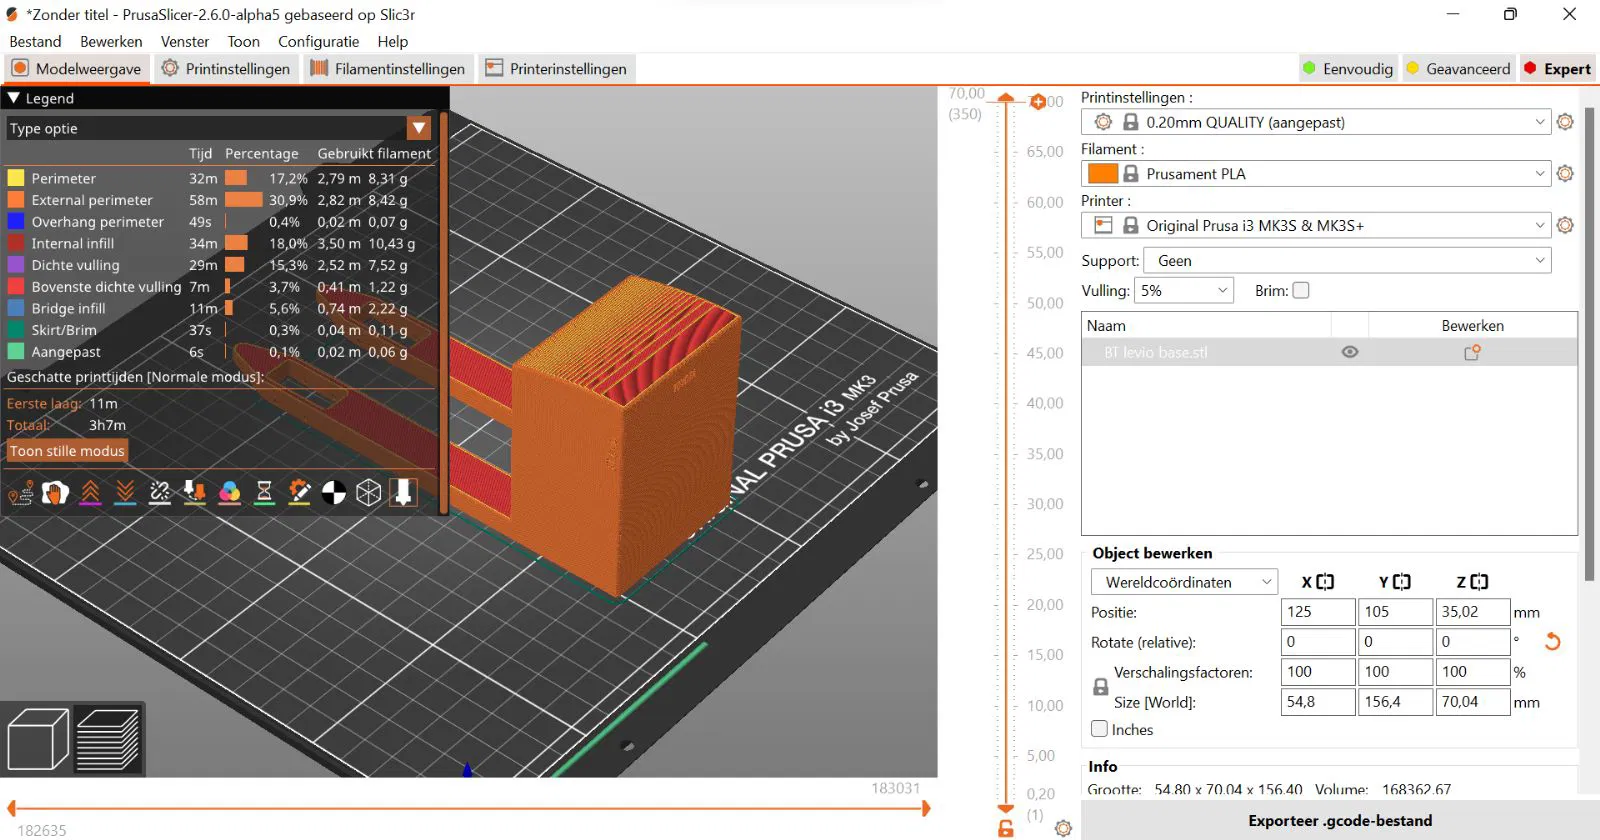Screen dimensions: 1600x840
Task: Open the Bestand menu
Action: (35, 42)
